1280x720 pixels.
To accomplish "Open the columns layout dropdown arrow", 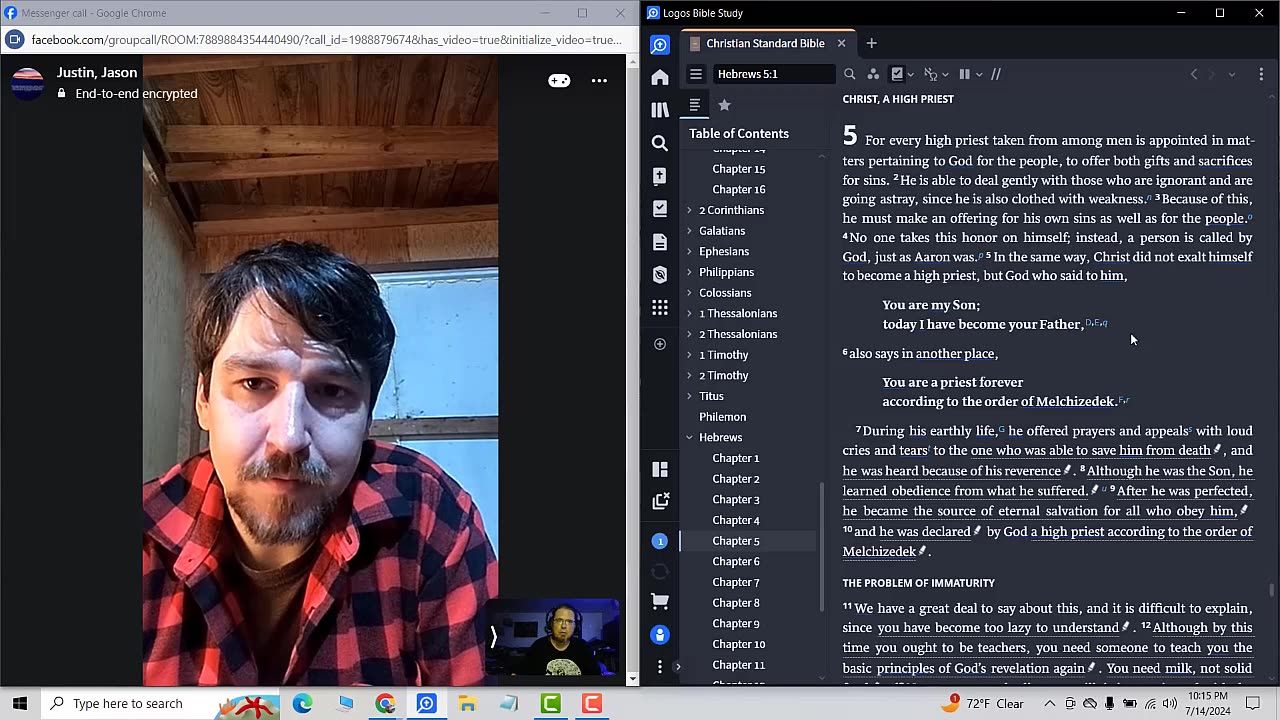I will click(x=978, y=74).
